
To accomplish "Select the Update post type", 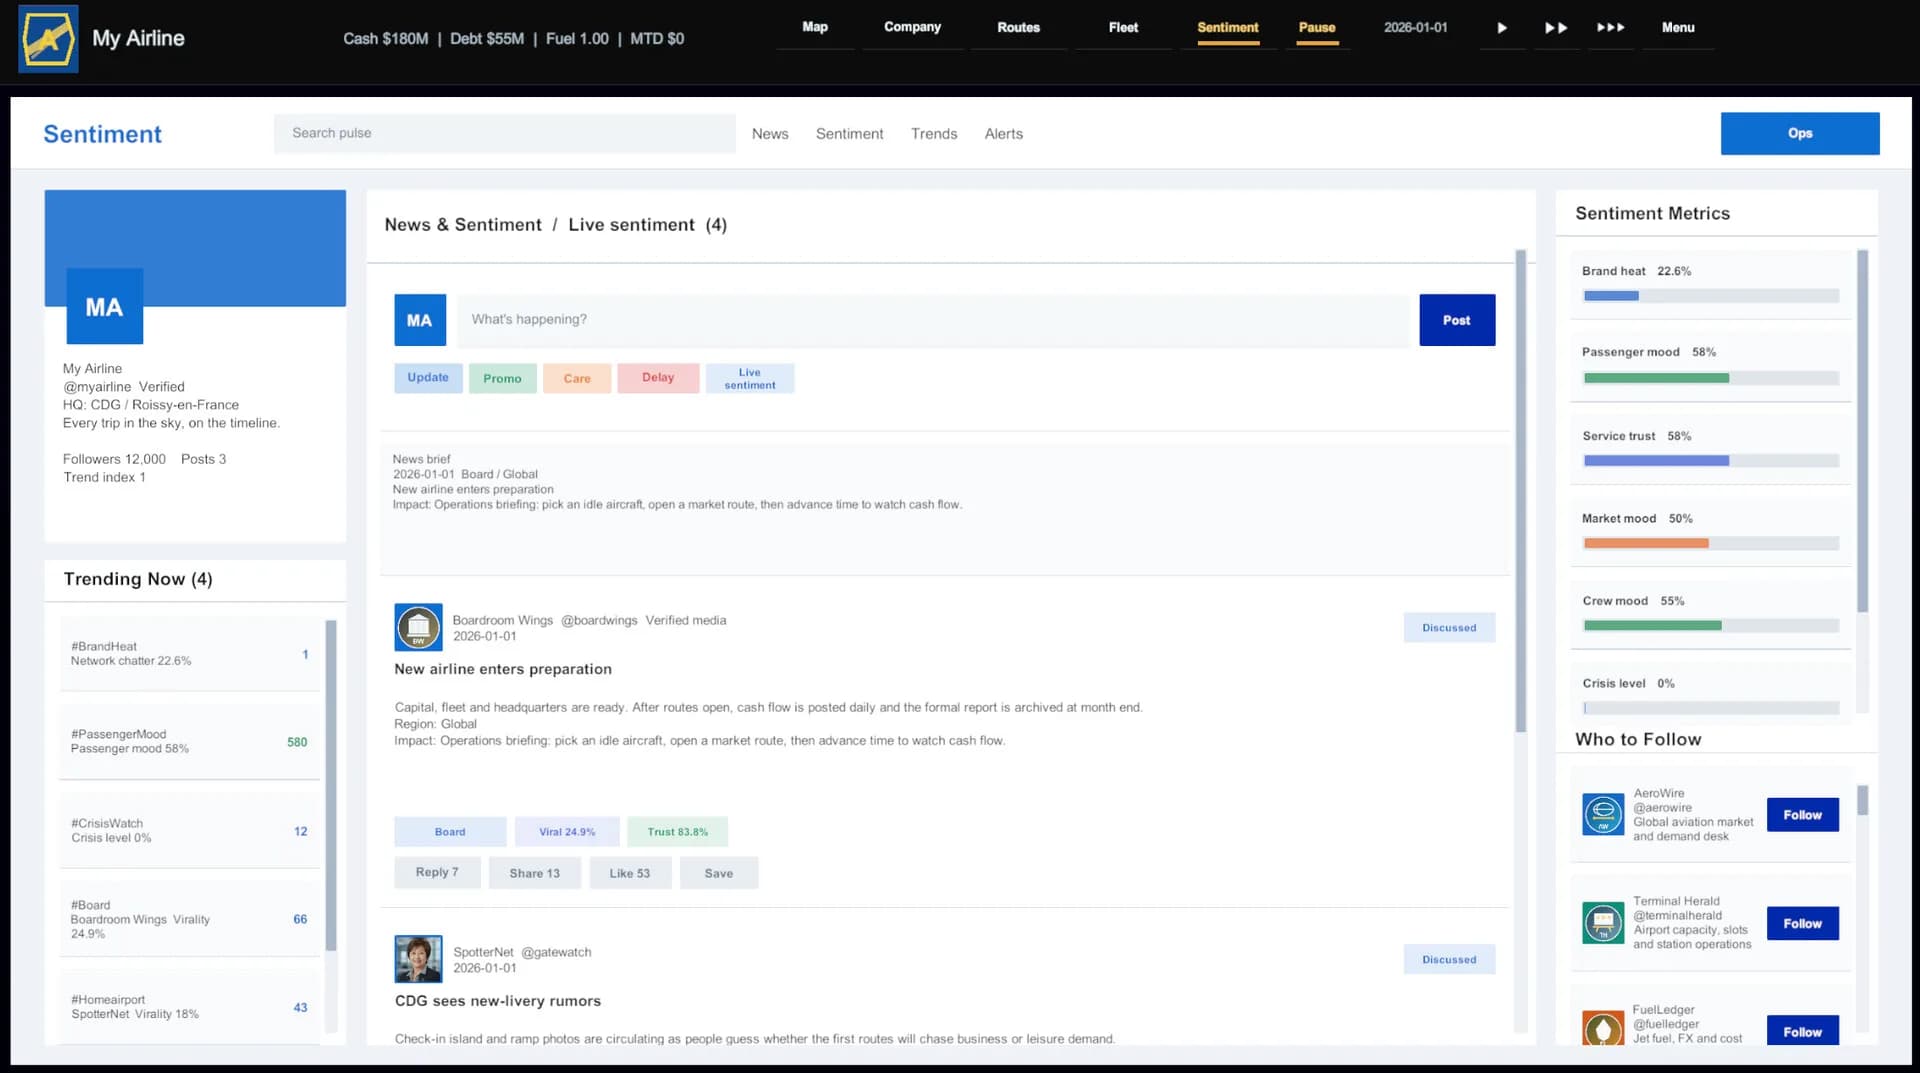I will pyautogui.click(x=428, y=378).
